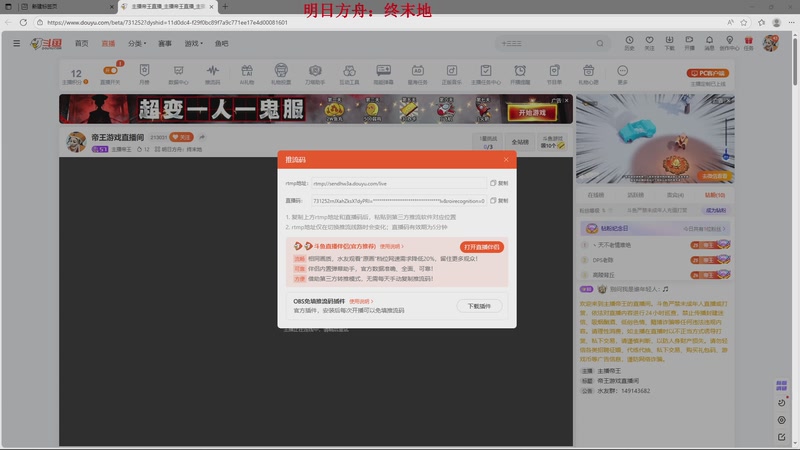Click the edit icon at bottom right
The image size is (800, 450).
tap(781, 437)
